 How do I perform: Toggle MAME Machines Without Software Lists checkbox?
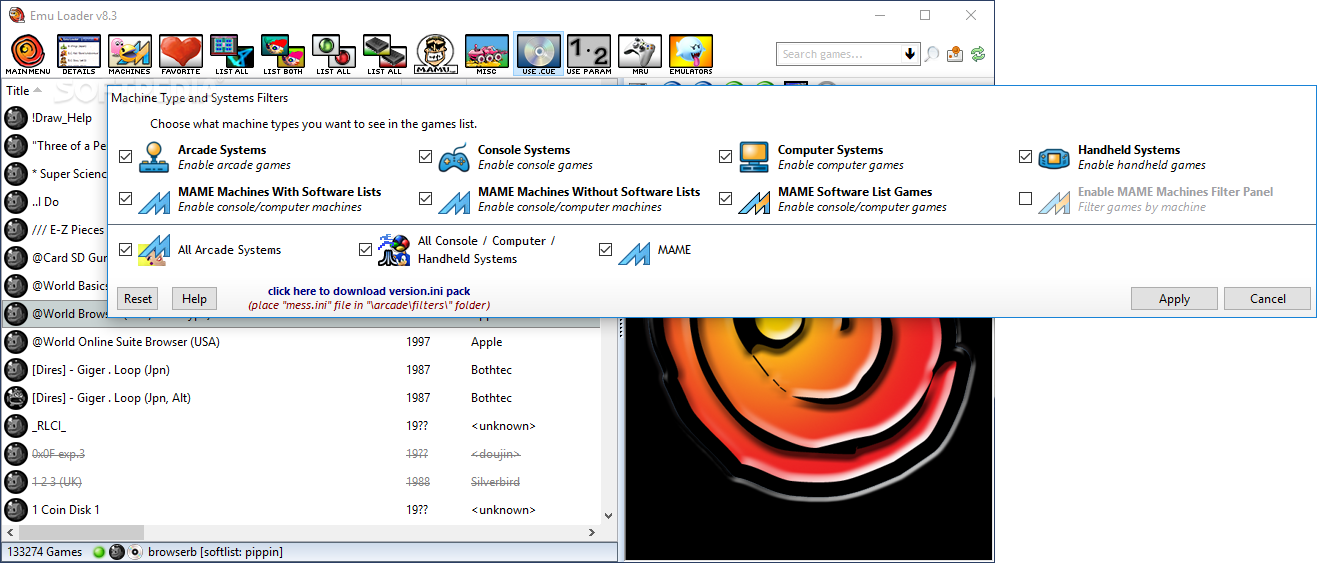point(425,199)
